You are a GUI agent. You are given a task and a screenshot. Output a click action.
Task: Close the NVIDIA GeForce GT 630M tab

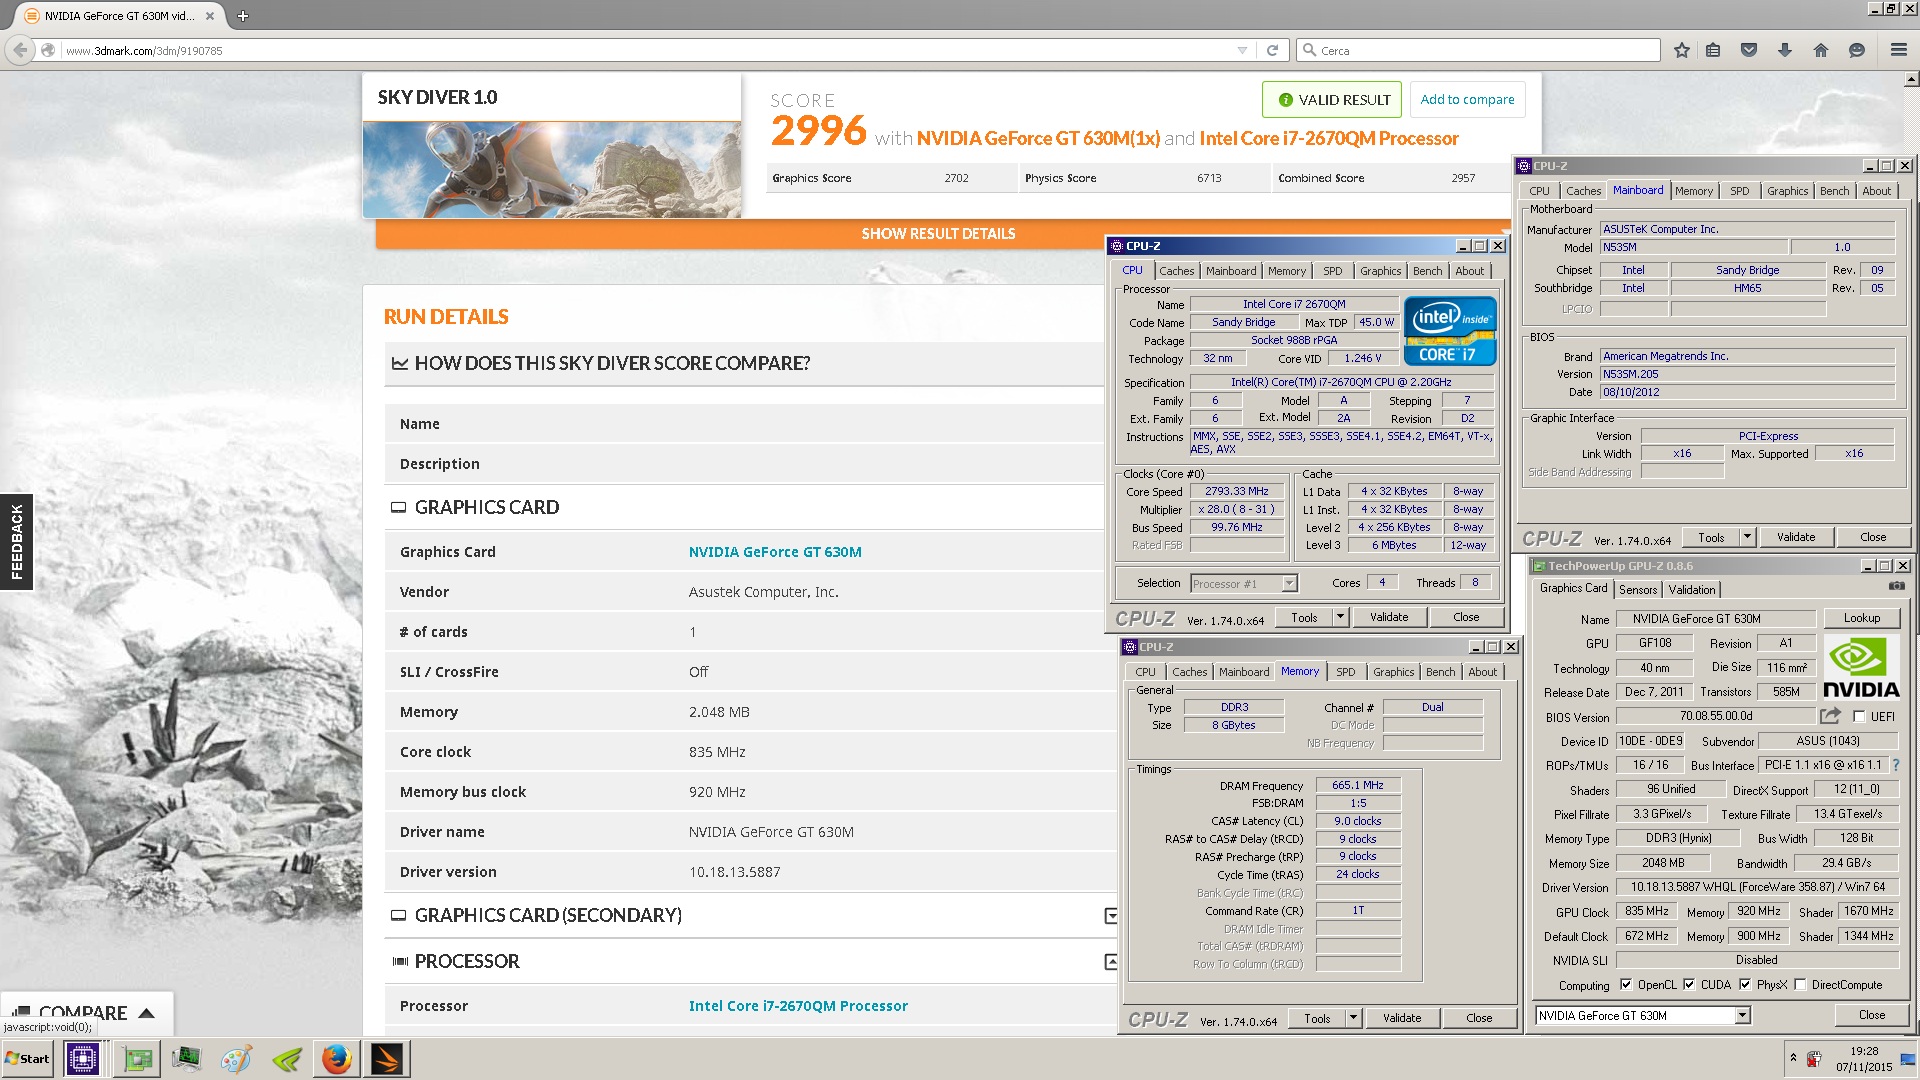[x=210, y=16]
